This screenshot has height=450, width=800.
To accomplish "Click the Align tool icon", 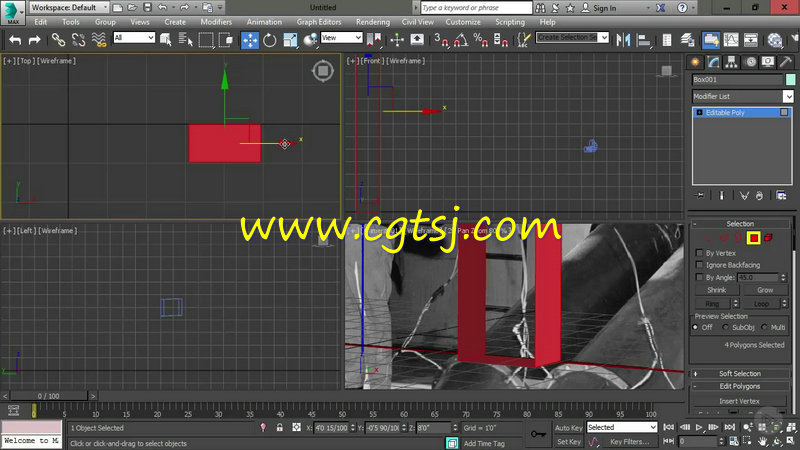I will (643, 40).
